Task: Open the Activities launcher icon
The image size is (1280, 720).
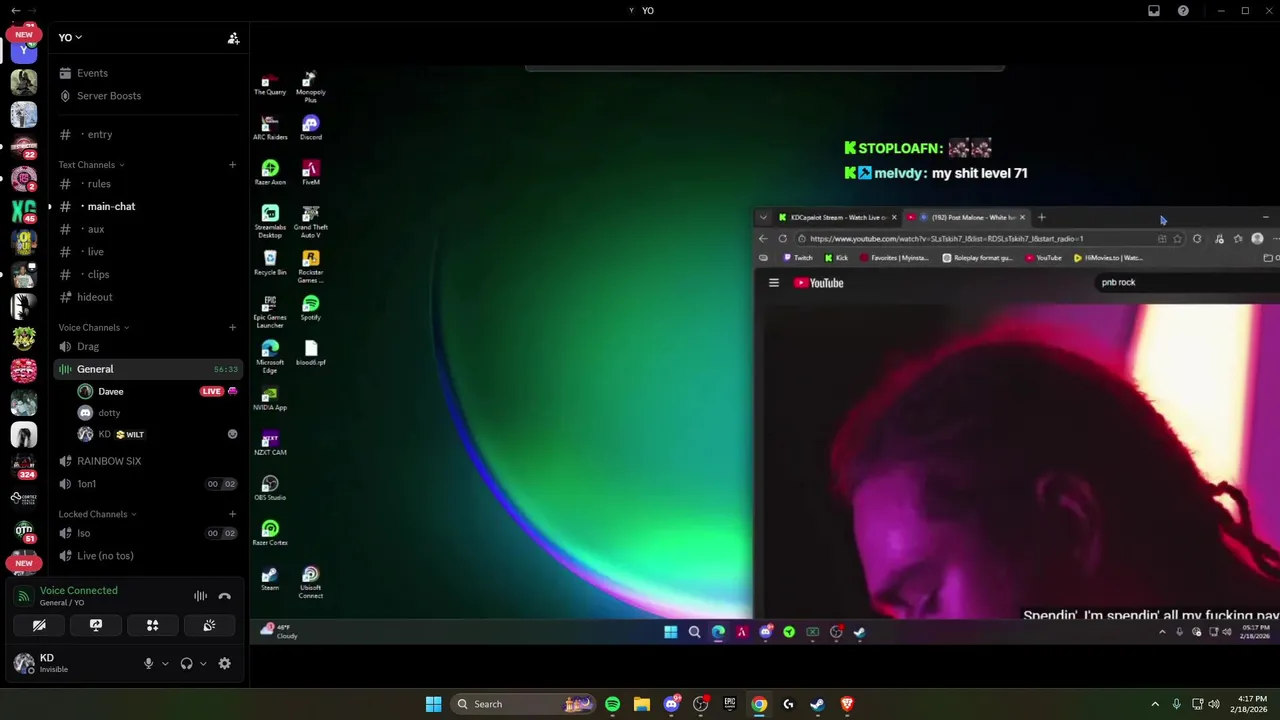Action: coord(152,625)
